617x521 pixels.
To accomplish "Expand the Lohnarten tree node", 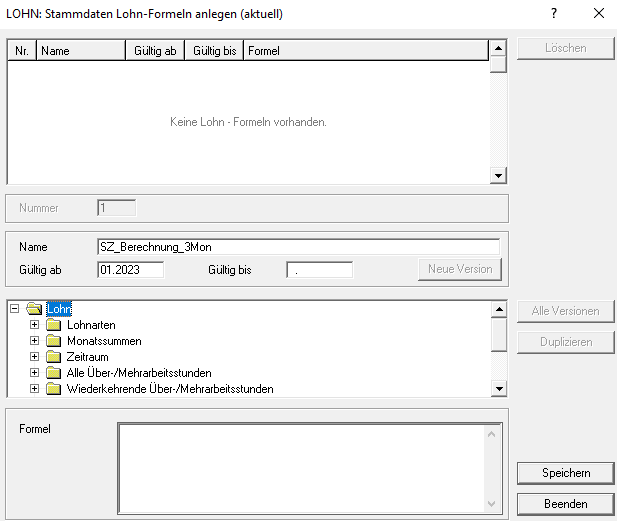I will tap(35, 325).
